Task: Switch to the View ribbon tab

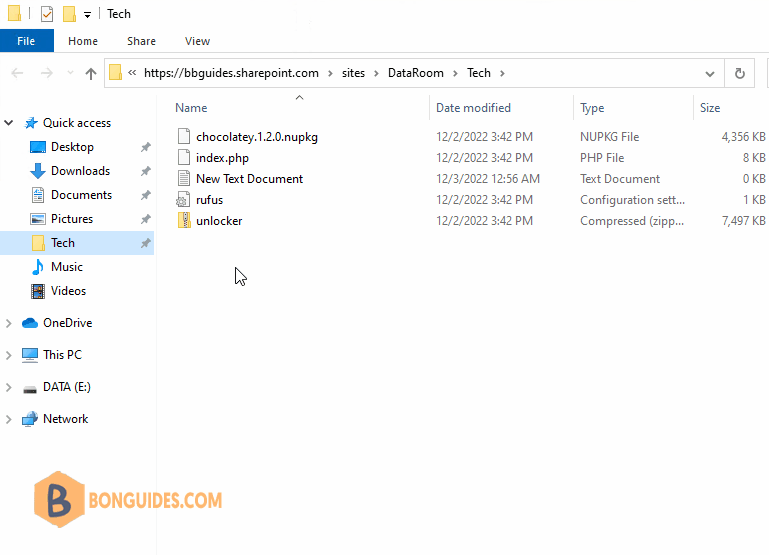Action: pyautogui.click(x=197, y=41)
